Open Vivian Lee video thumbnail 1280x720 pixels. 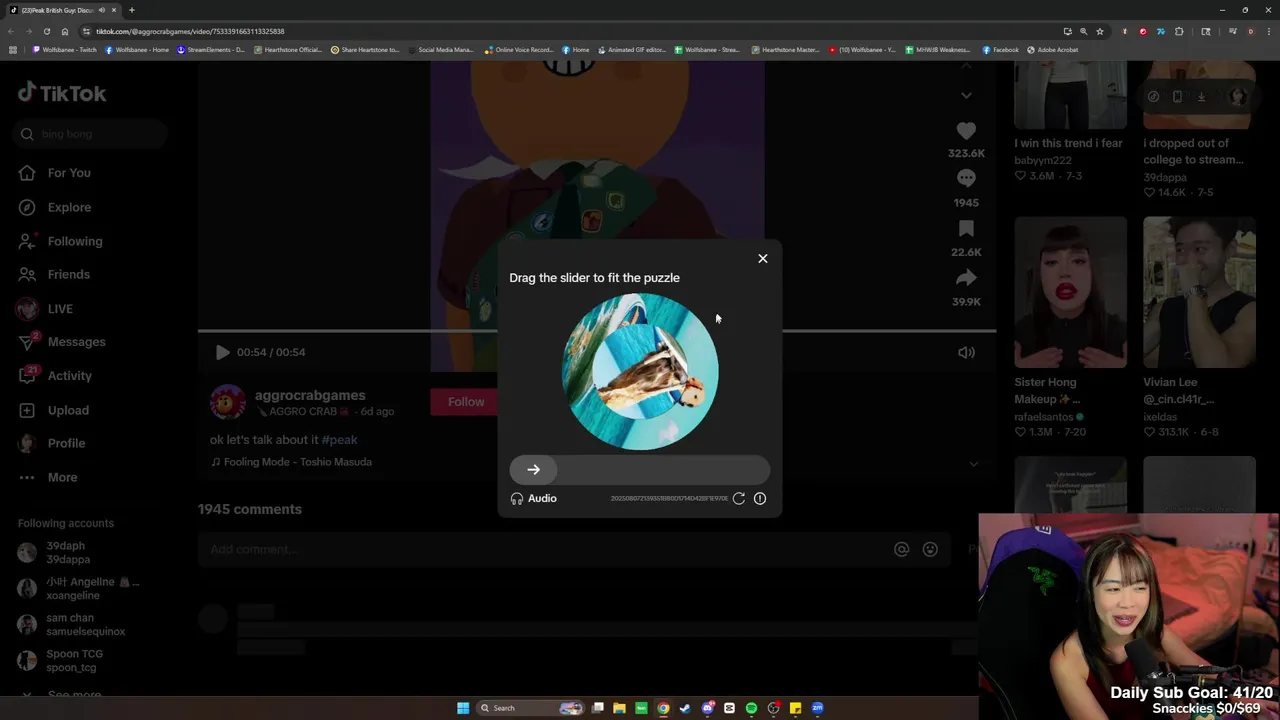(1199, 292)
